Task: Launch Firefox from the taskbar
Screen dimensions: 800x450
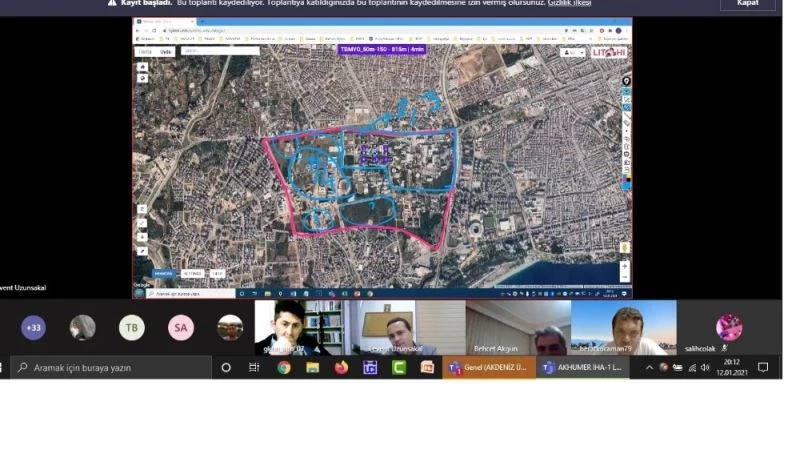Action: (341, 368)
